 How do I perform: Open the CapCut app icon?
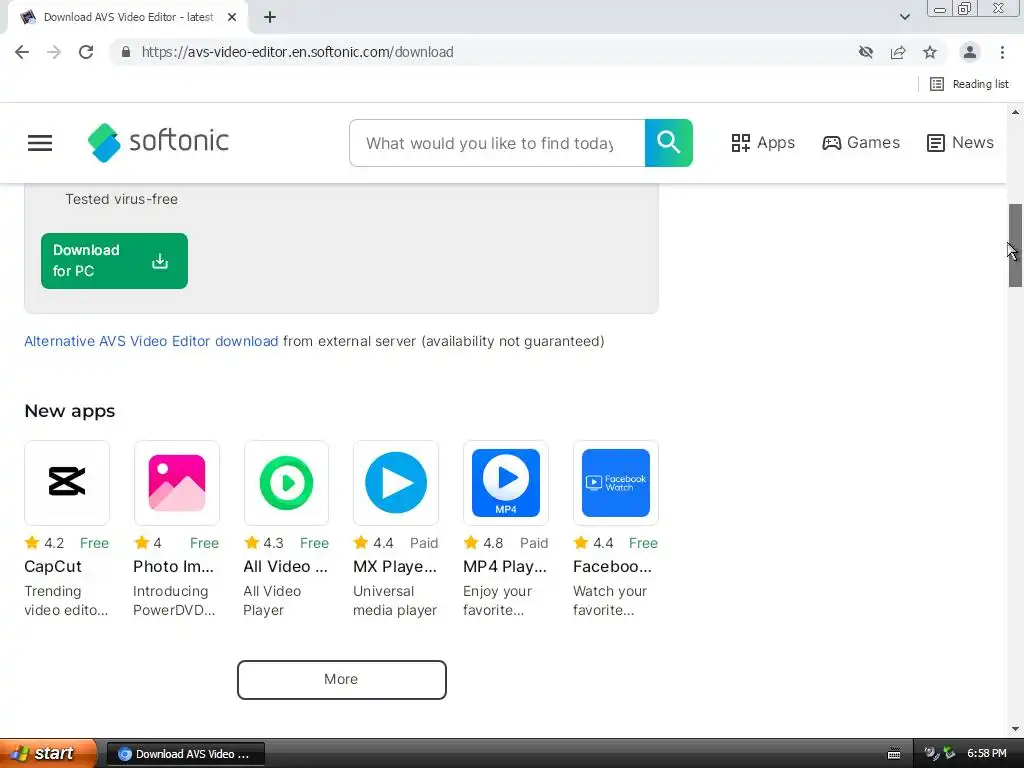pos(67,483)
